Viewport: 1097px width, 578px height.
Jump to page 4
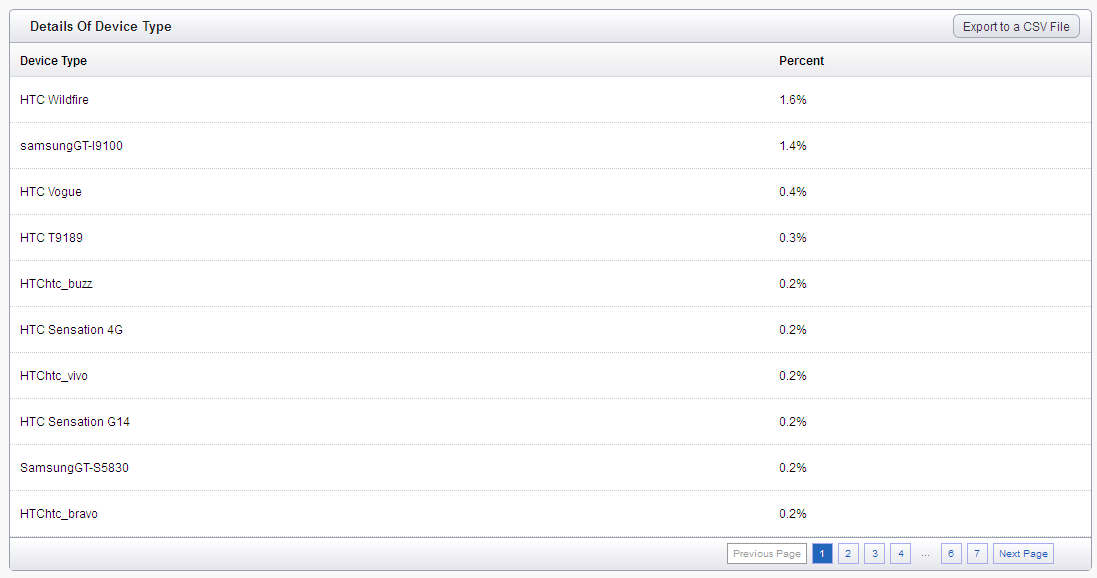tap(900, 554)
